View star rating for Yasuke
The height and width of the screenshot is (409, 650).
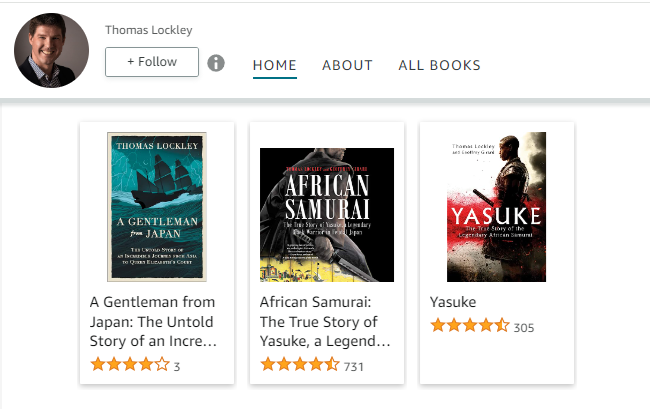469,326
